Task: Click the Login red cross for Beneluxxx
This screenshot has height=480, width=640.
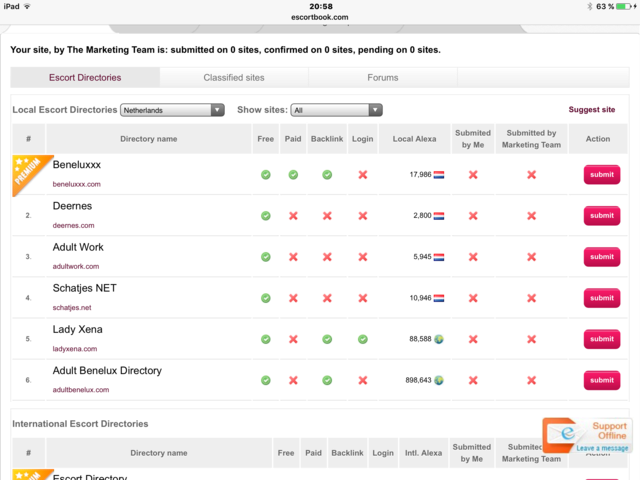Action: point(363,175)
